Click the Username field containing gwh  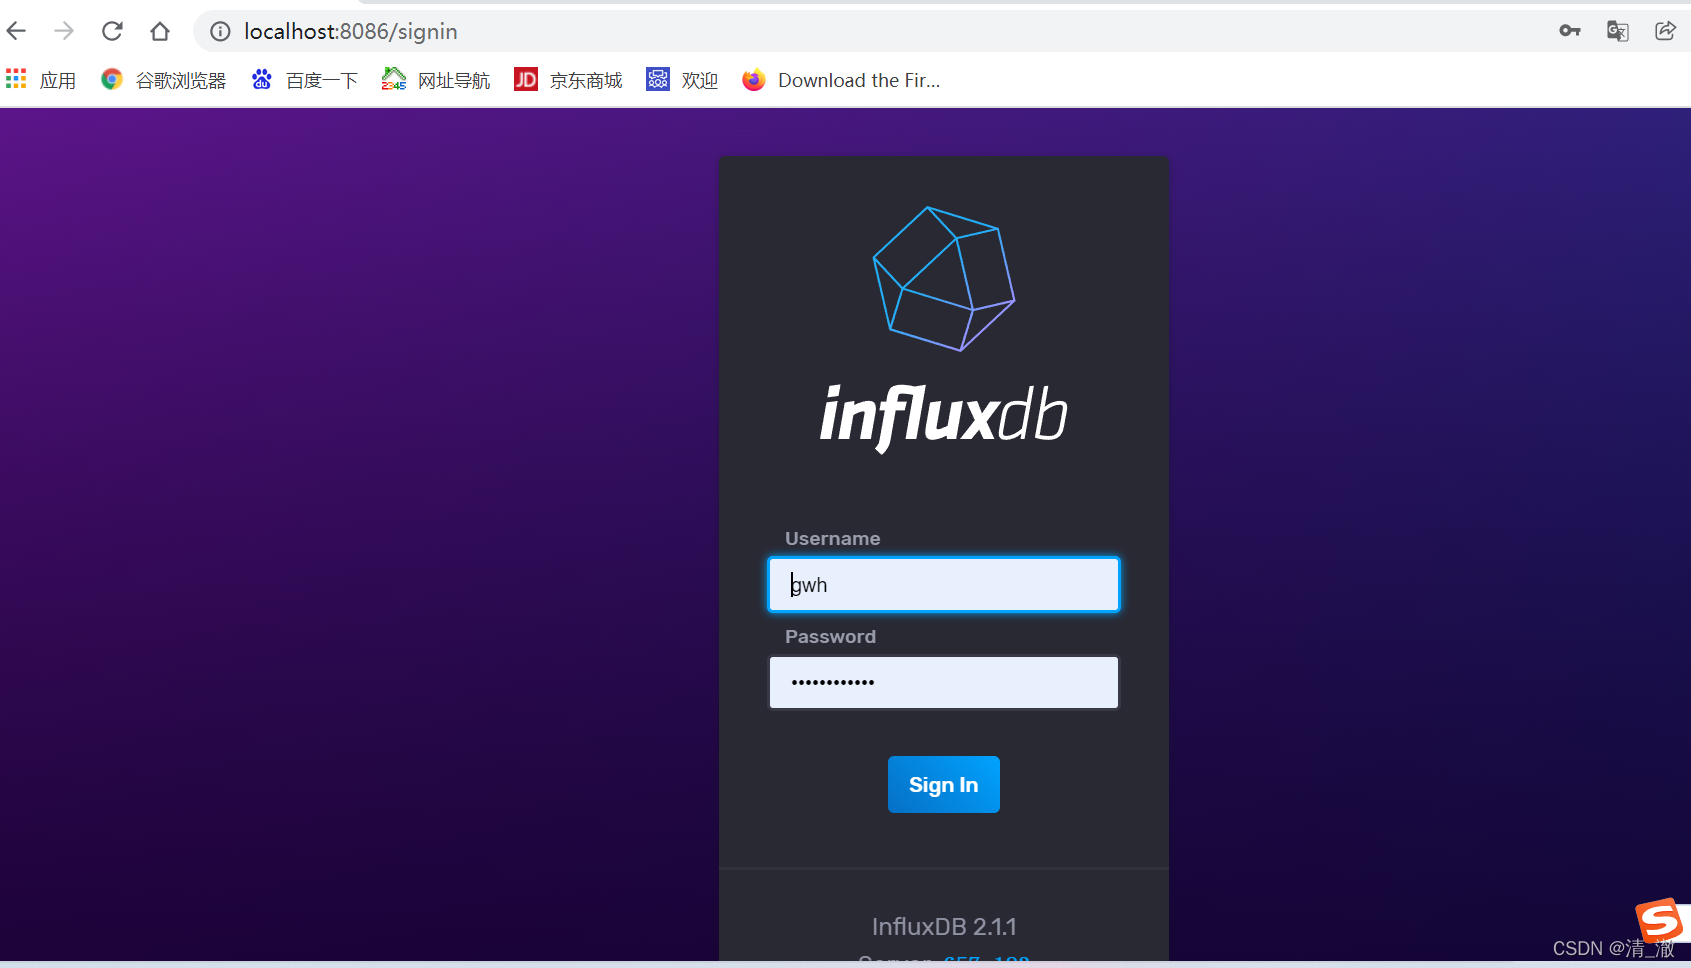pyautogui.click(x=944, y=584)
